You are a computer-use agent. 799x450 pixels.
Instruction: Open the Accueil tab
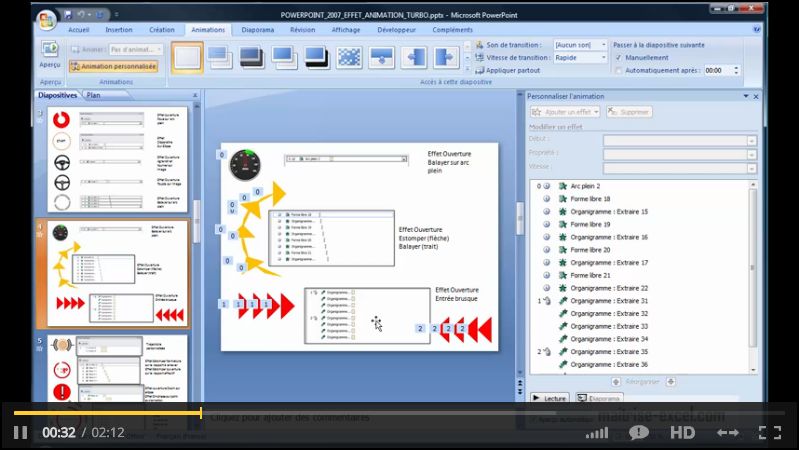pyautogui.click(x=78, y=30)
